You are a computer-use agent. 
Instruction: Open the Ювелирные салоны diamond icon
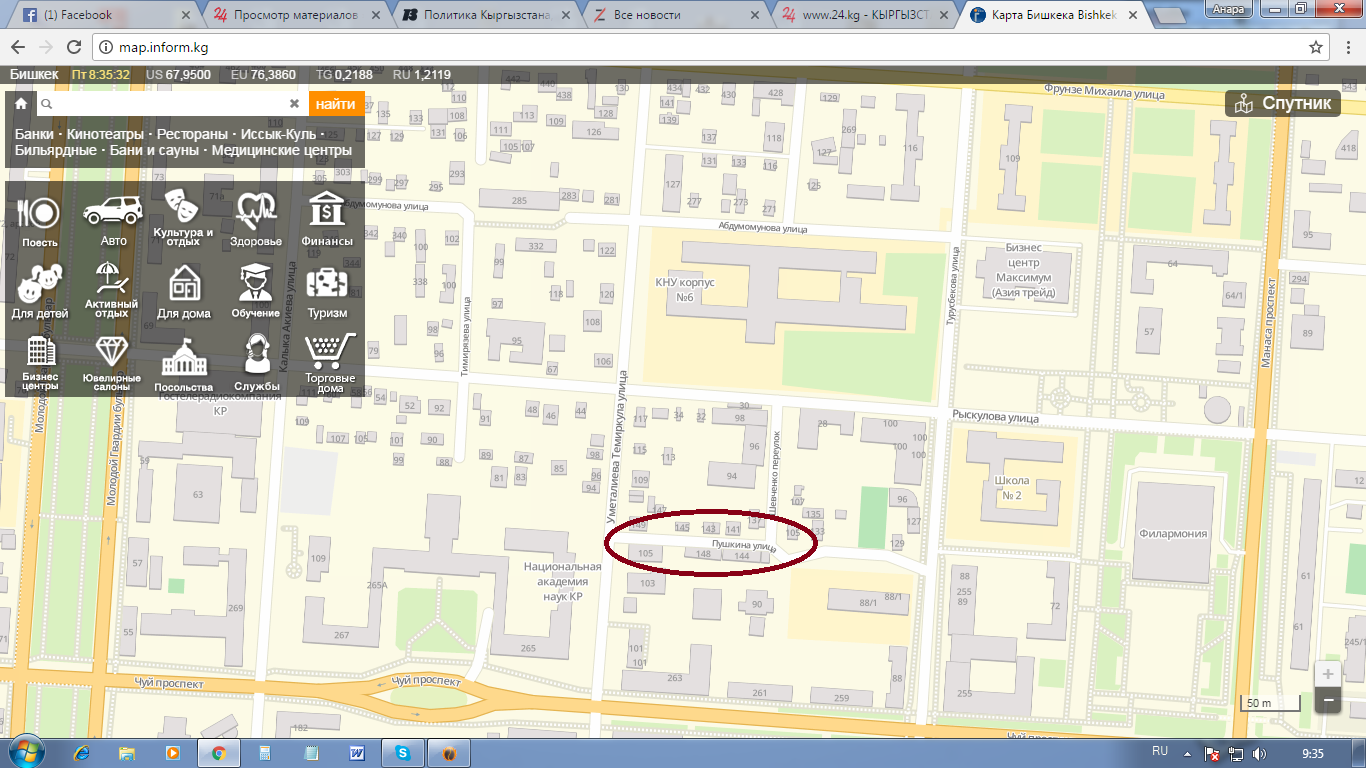111,352
